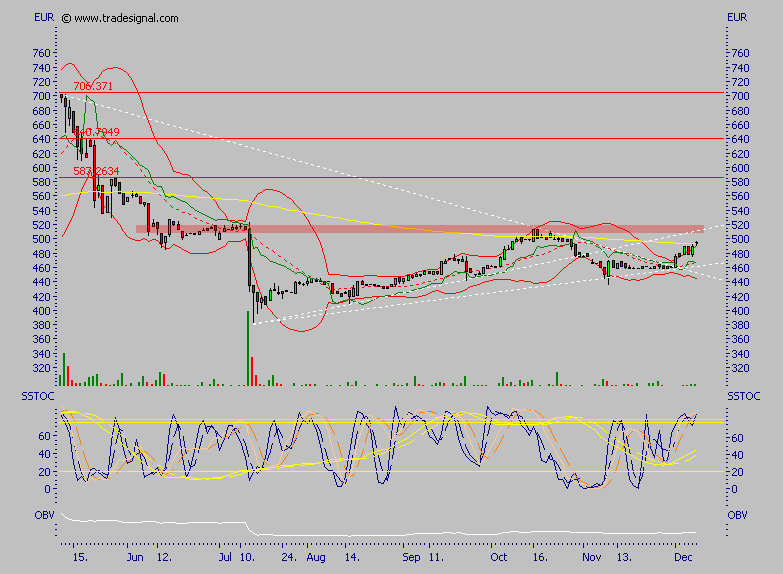
Task: Click the 640.7949 red level label
Action: point(98,132)
